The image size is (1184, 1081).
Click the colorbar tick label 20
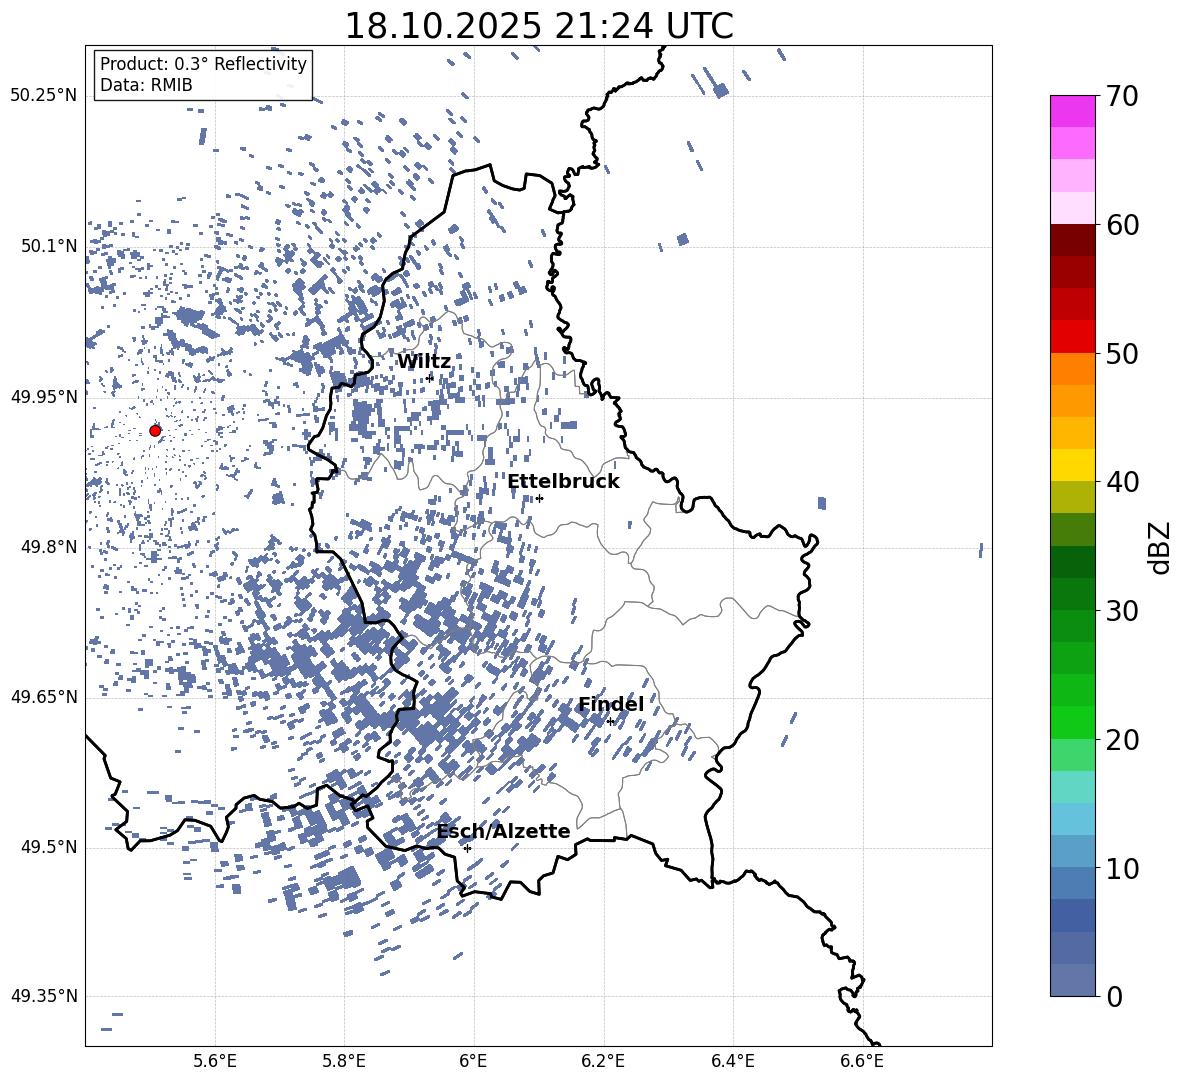[1123, 740]
